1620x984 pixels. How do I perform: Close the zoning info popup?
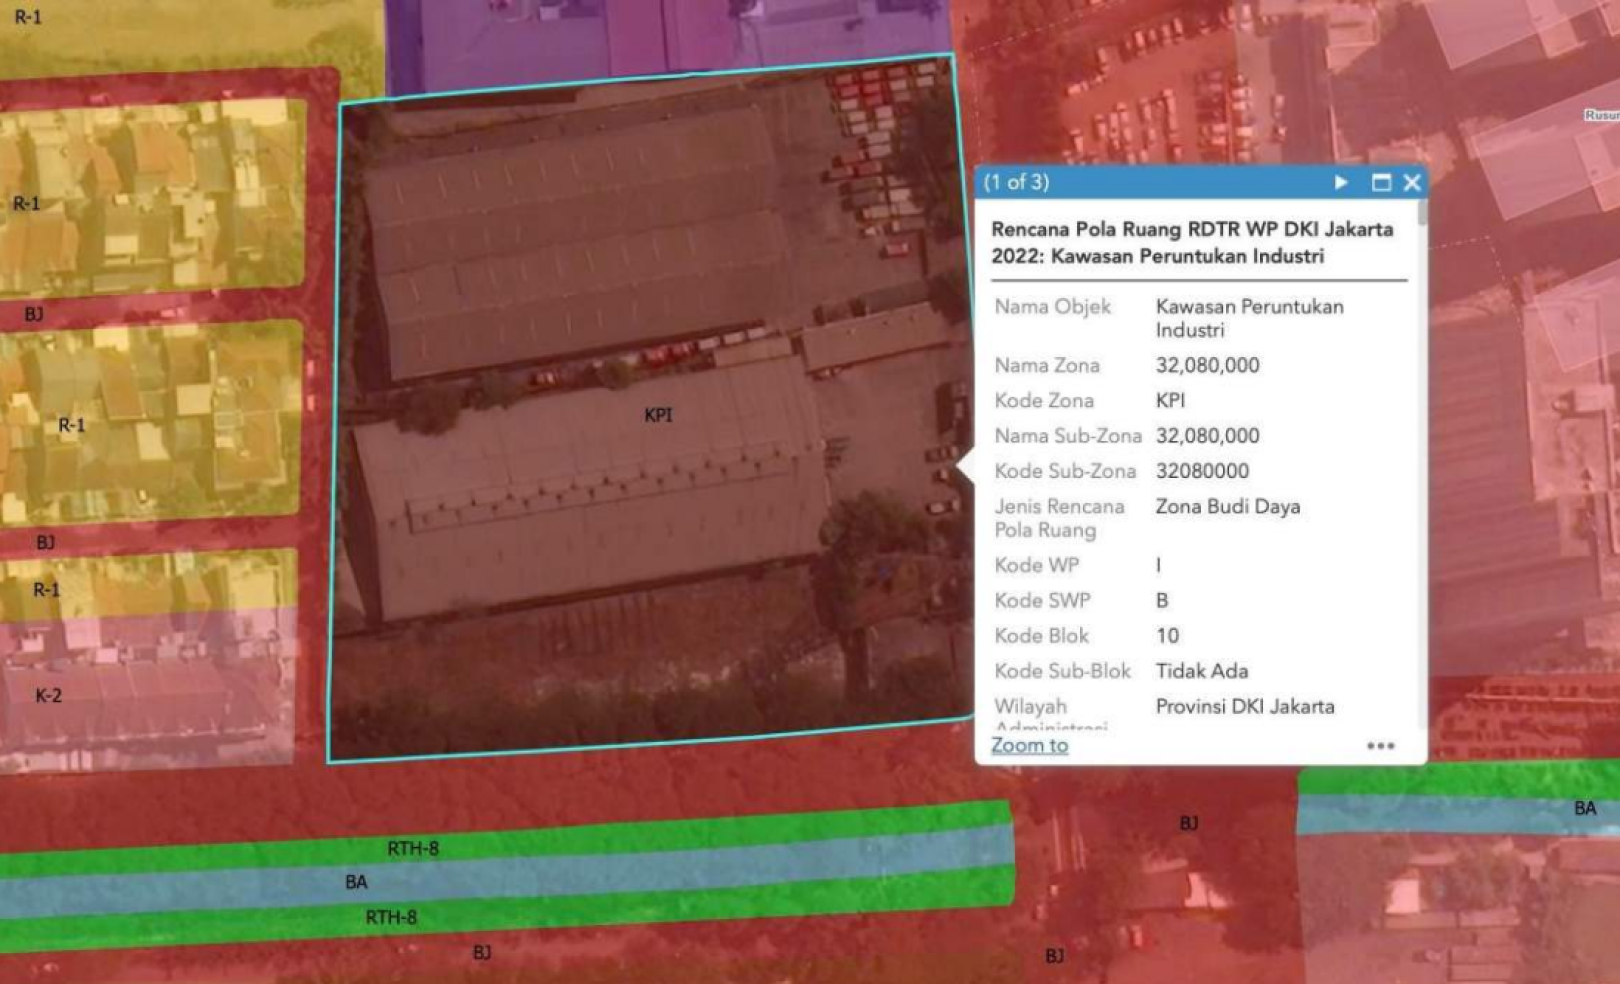(x=1412, y=182)
